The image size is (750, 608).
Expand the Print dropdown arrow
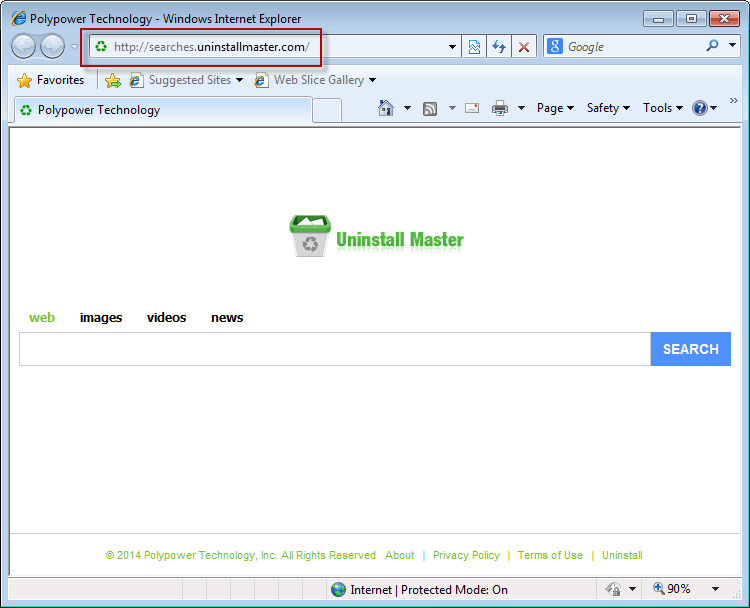[521, 108]
